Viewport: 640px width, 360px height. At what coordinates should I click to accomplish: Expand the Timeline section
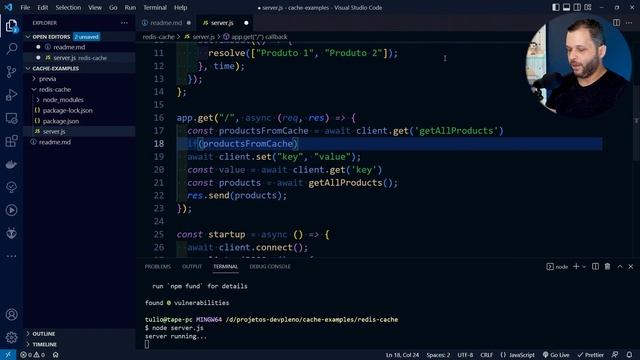(44, 344)
